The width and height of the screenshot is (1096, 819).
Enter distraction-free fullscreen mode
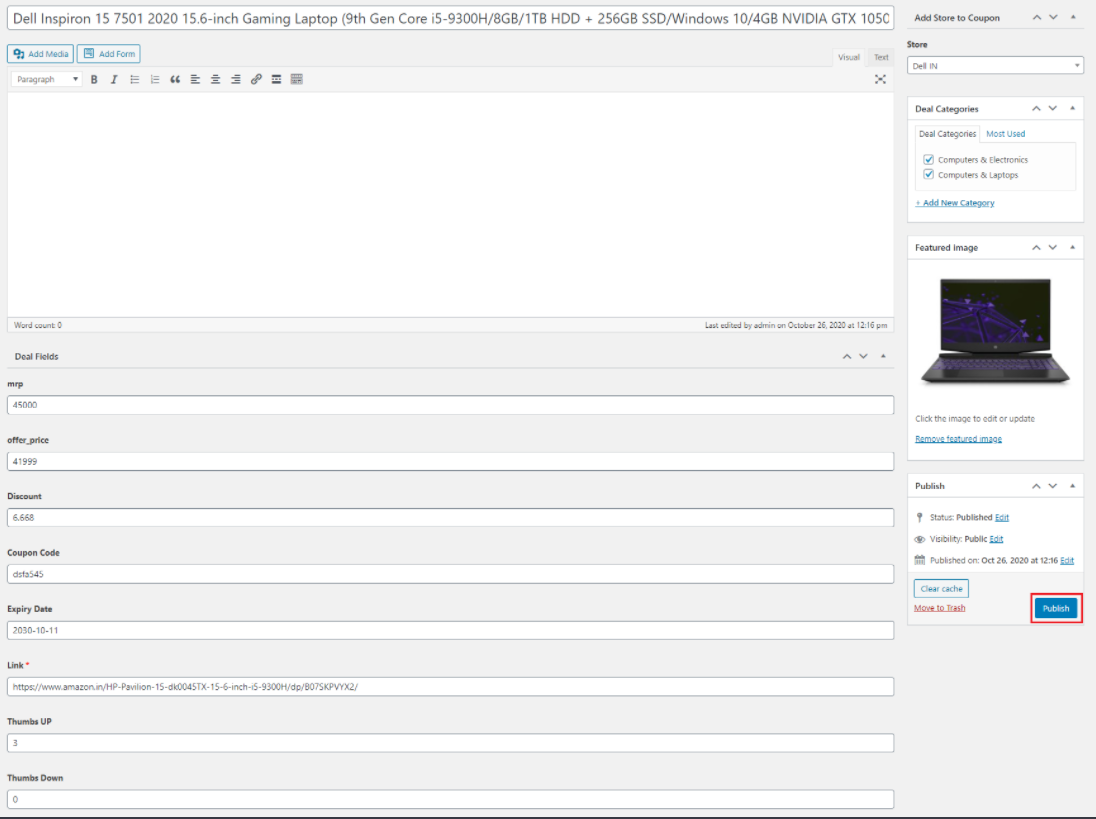tap(880, 80)
